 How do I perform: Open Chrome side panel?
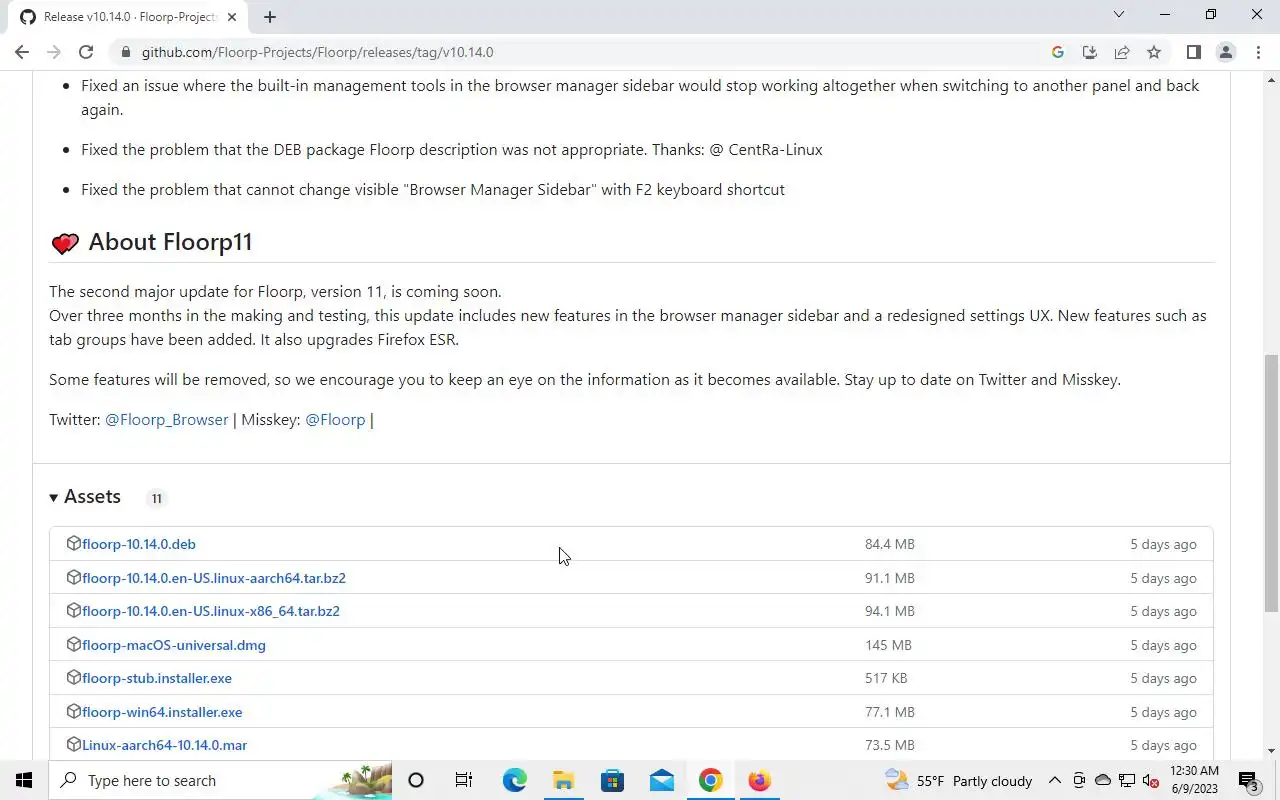tap(1193, 52)
